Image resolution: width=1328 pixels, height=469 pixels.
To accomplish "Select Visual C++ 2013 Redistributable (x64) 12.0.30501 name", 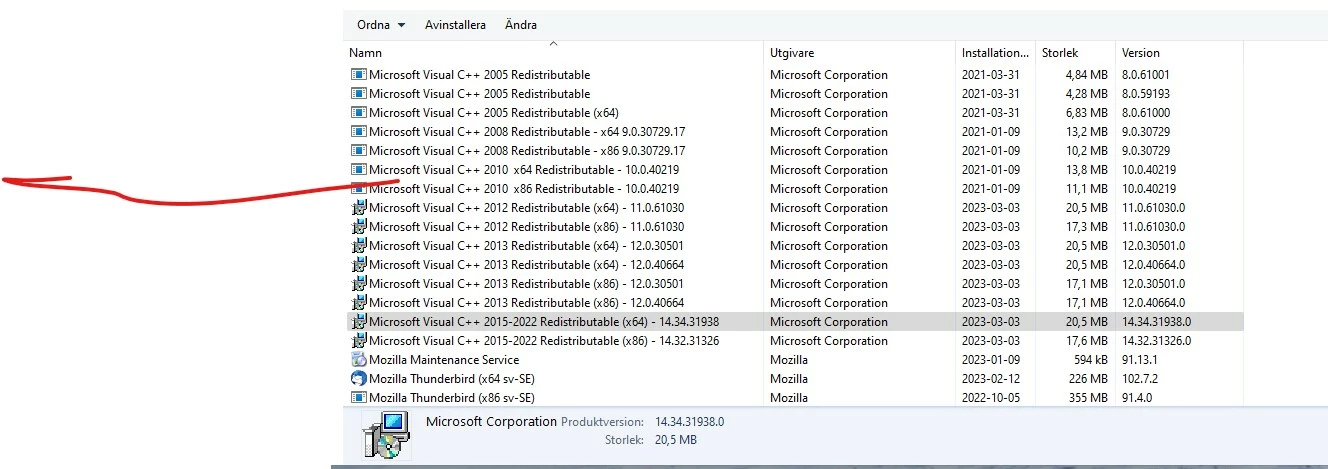I will tap(527, 246).
